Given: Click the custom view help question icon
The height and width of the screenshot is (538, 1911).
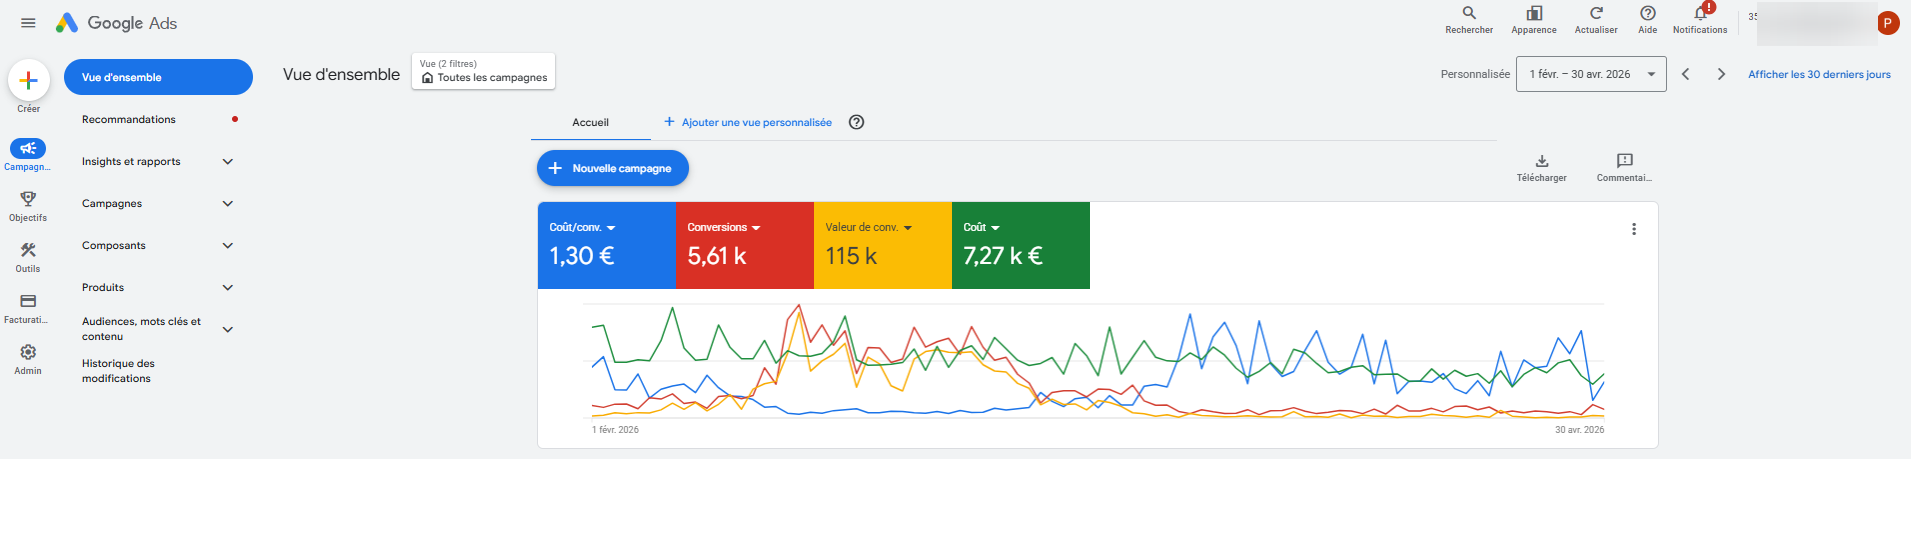Looking at the screenshot, I should [856, 122].
